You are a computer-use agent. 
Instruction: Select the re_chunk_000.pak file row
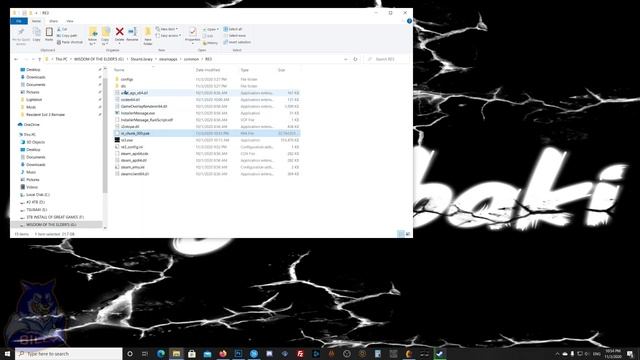(x=206, y=133)
